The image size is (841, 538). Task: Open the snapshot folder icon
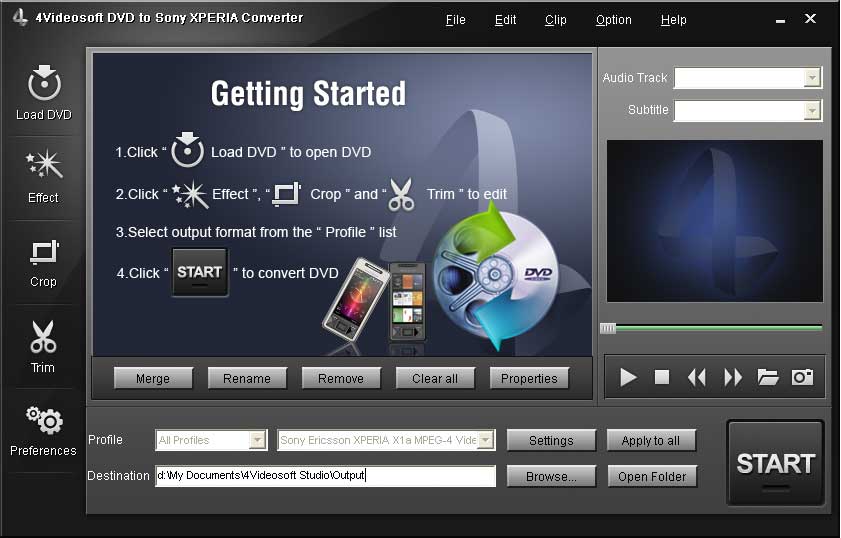pos(767,377)
